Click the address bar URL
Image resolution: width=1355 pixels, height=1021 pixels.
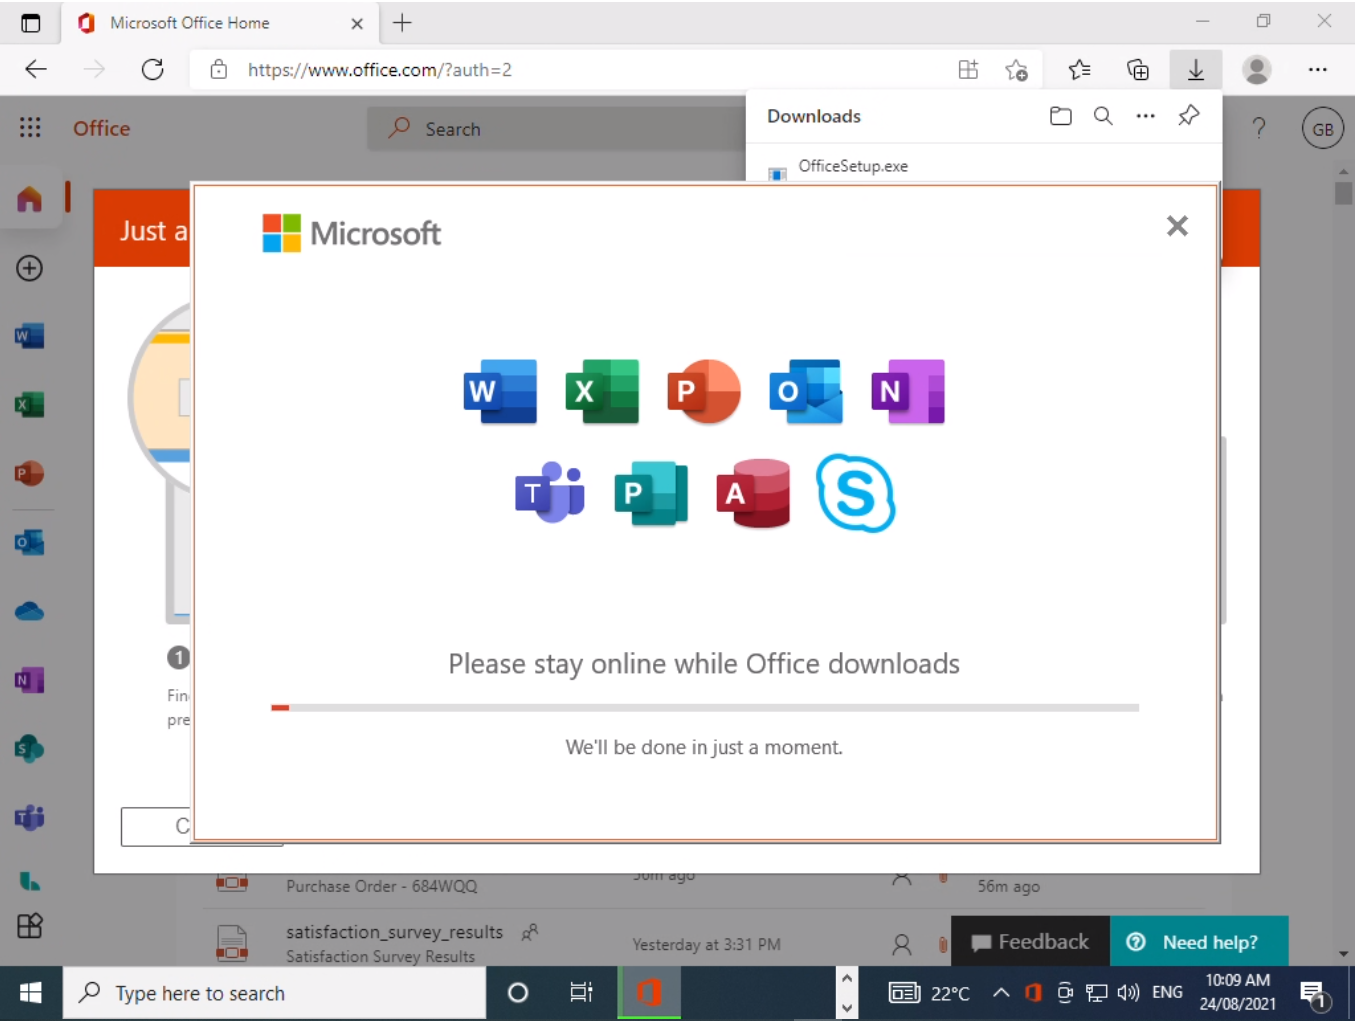tap(380, 70)
